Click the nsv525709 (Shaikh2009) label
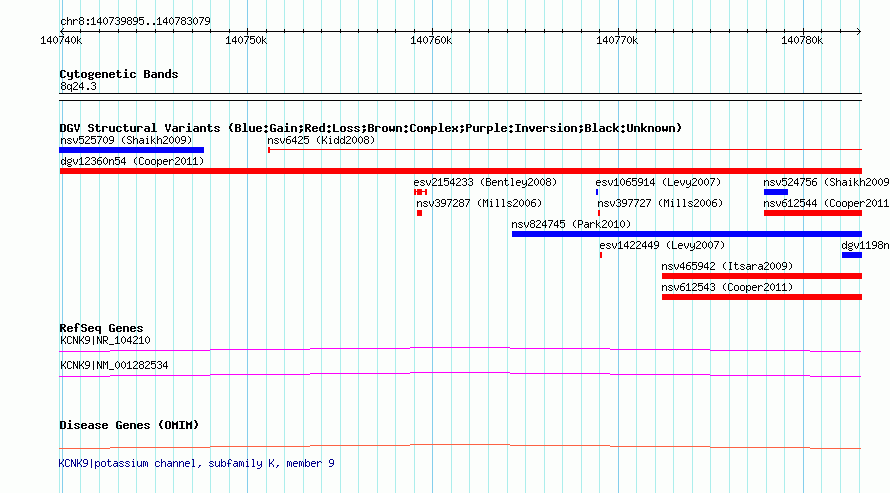Screen dimensions: 890x493 [126, 140]
